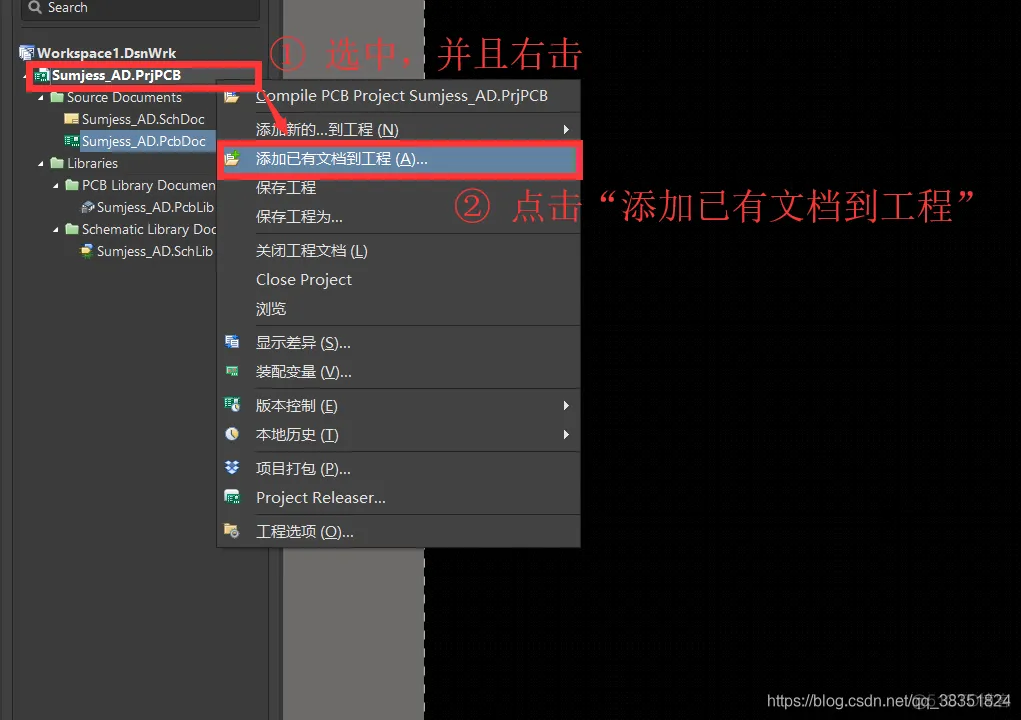Choose 装配变量 (V)... entry
The height and width of the screenshot is (720, 1021).
[x=399, y=372]
